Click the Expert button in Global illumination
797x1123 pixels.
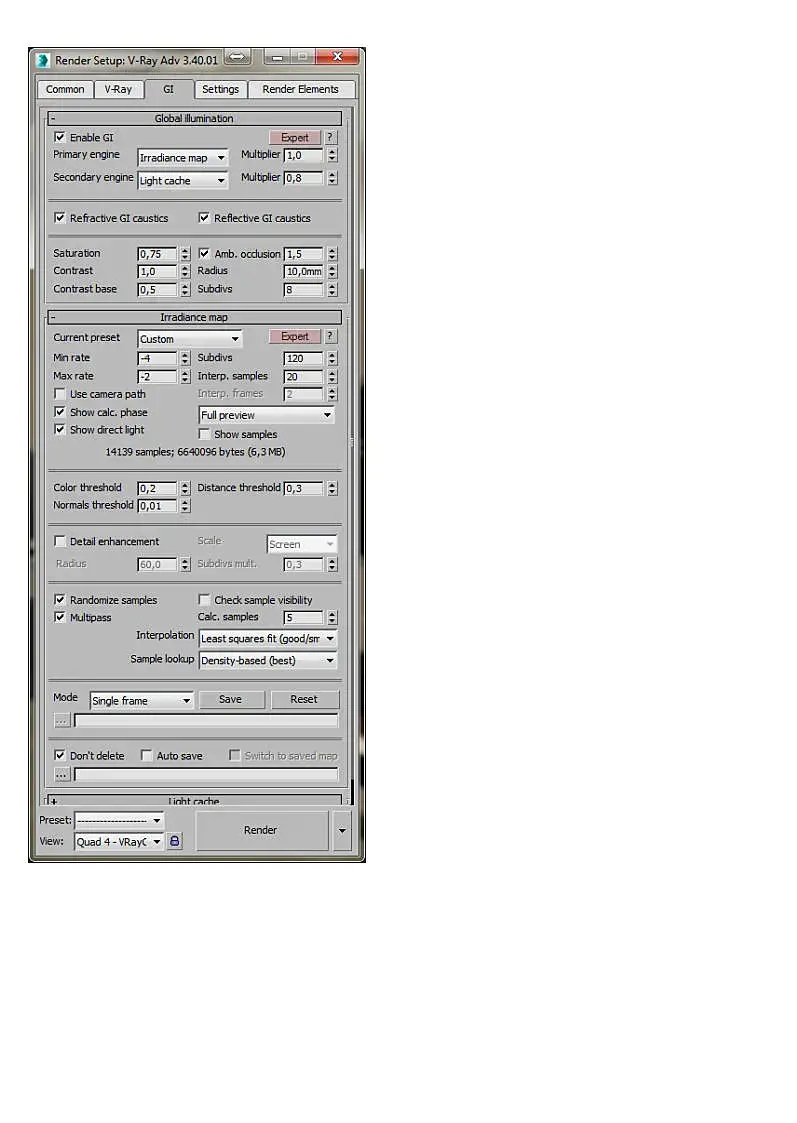(294, 138)
